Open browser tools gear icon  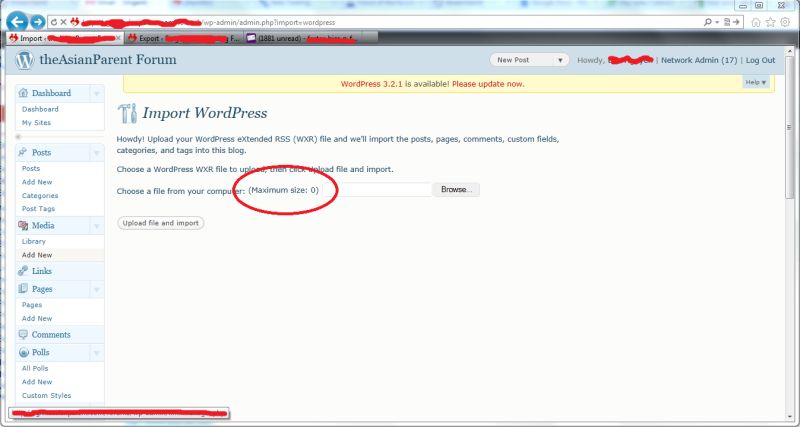[785, 22]
